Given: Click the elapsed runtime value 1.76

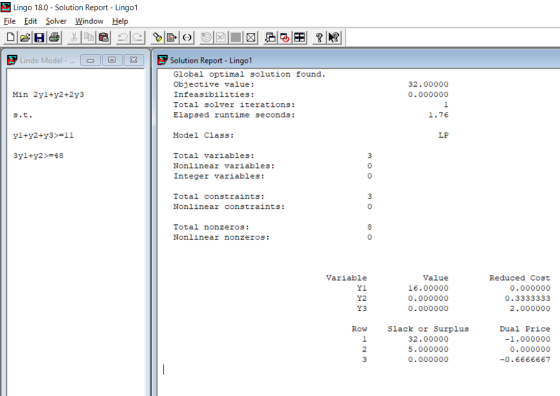Looking at the screenshot, I should click(438, 115).
